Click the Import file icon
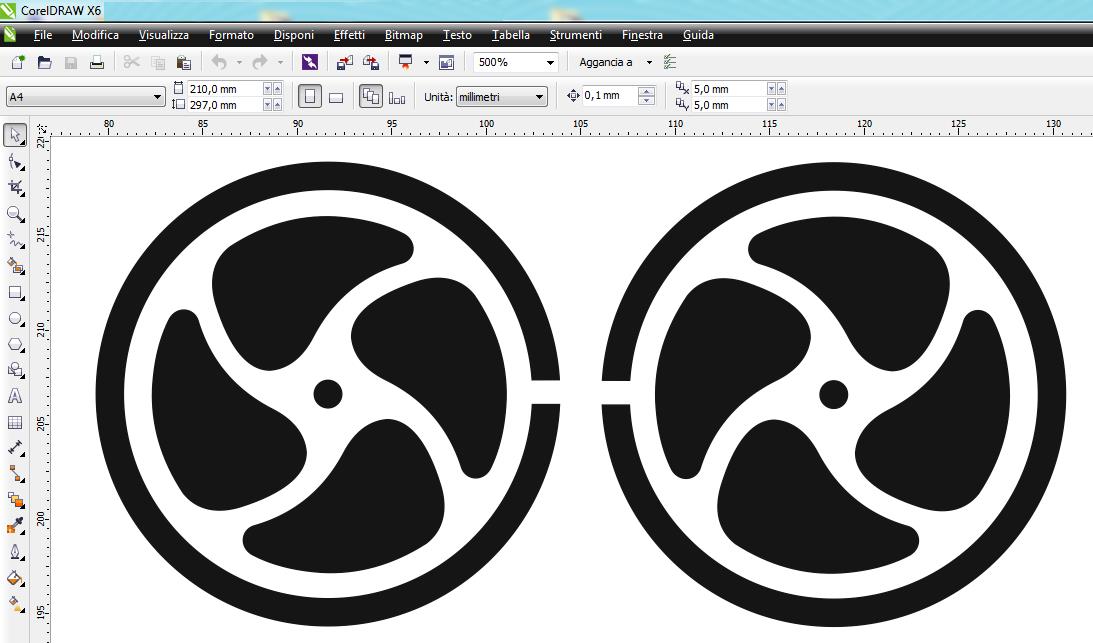The height and width of the screenshot is (643, 1093). pos(345,63)
